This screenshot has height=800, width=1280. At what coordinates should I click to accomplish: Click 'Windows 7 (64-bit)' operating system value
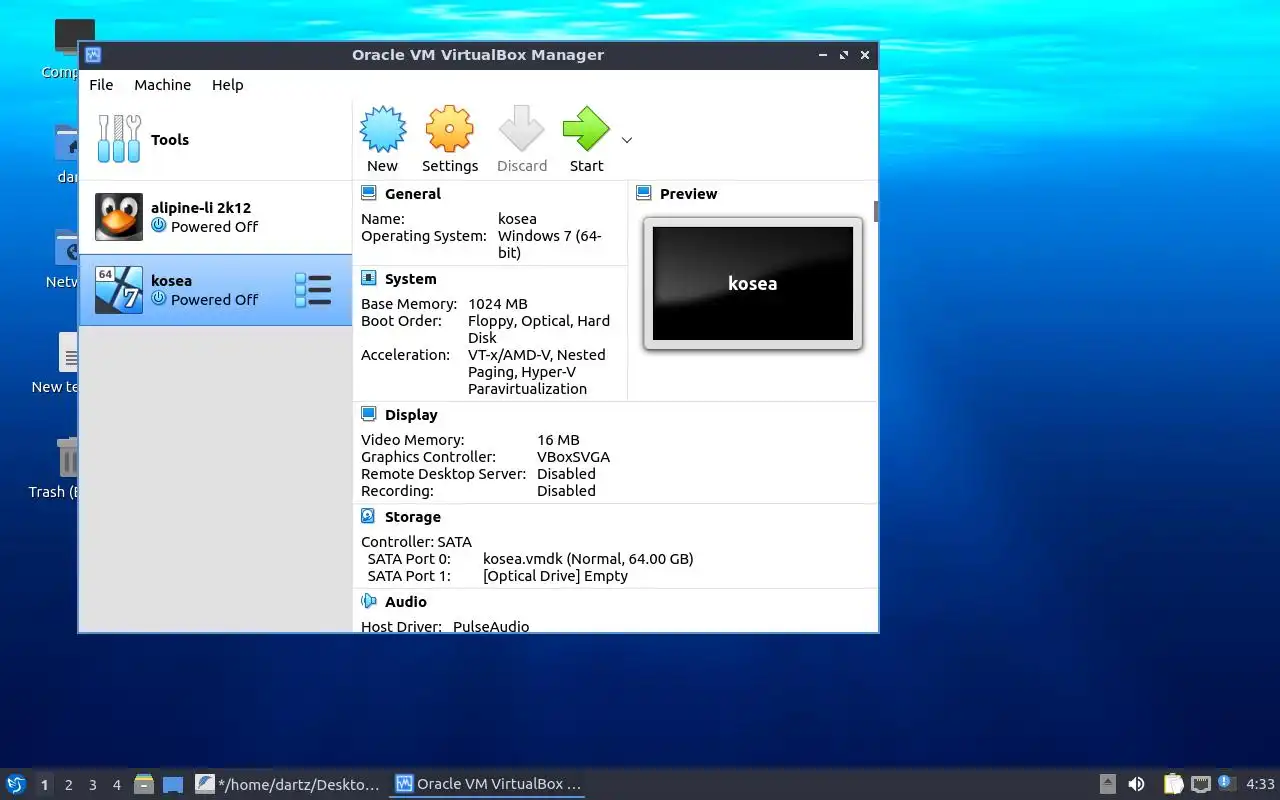pos(550,244)
